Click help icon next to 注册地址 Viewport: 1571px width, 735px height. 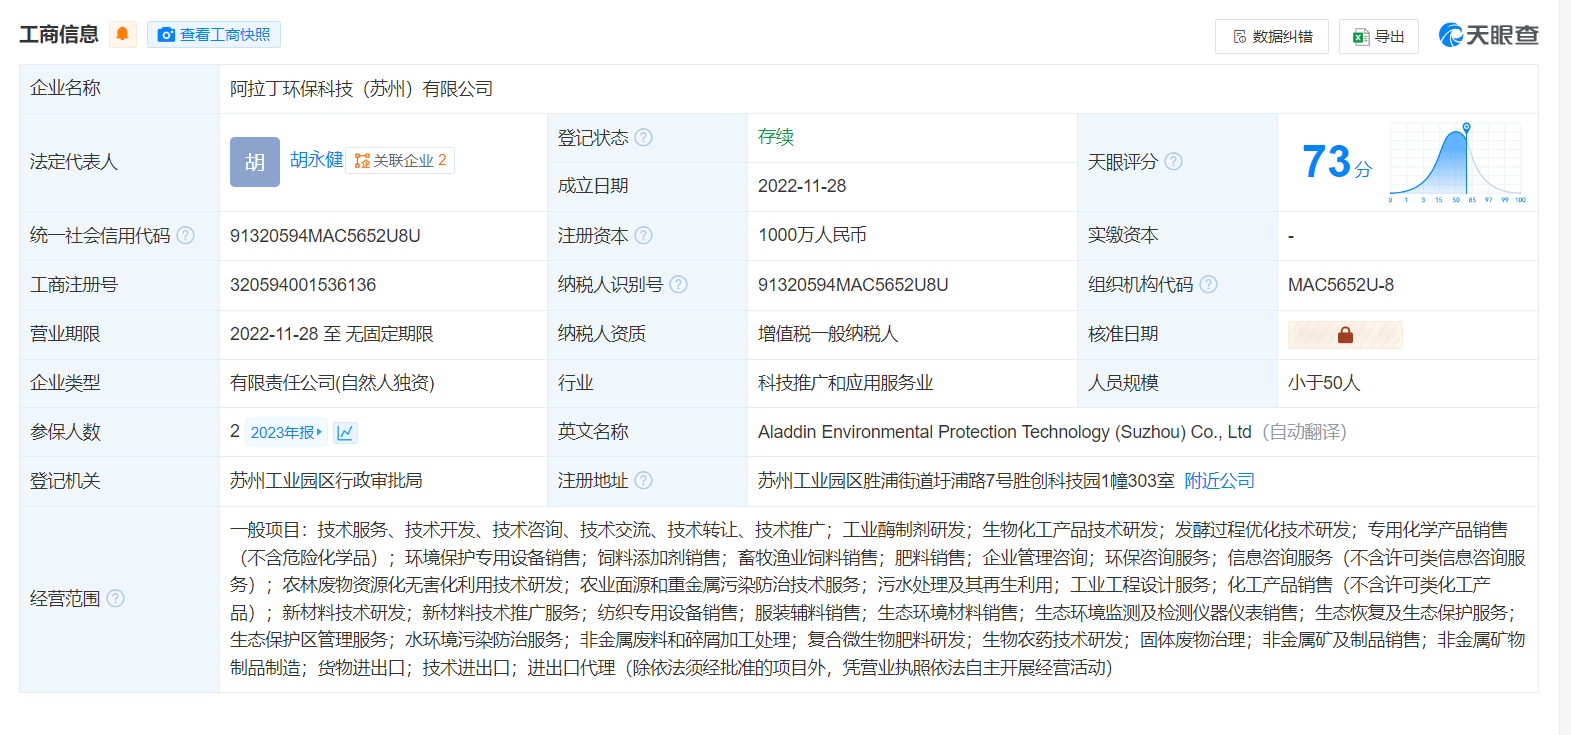[x=644, y=480]
